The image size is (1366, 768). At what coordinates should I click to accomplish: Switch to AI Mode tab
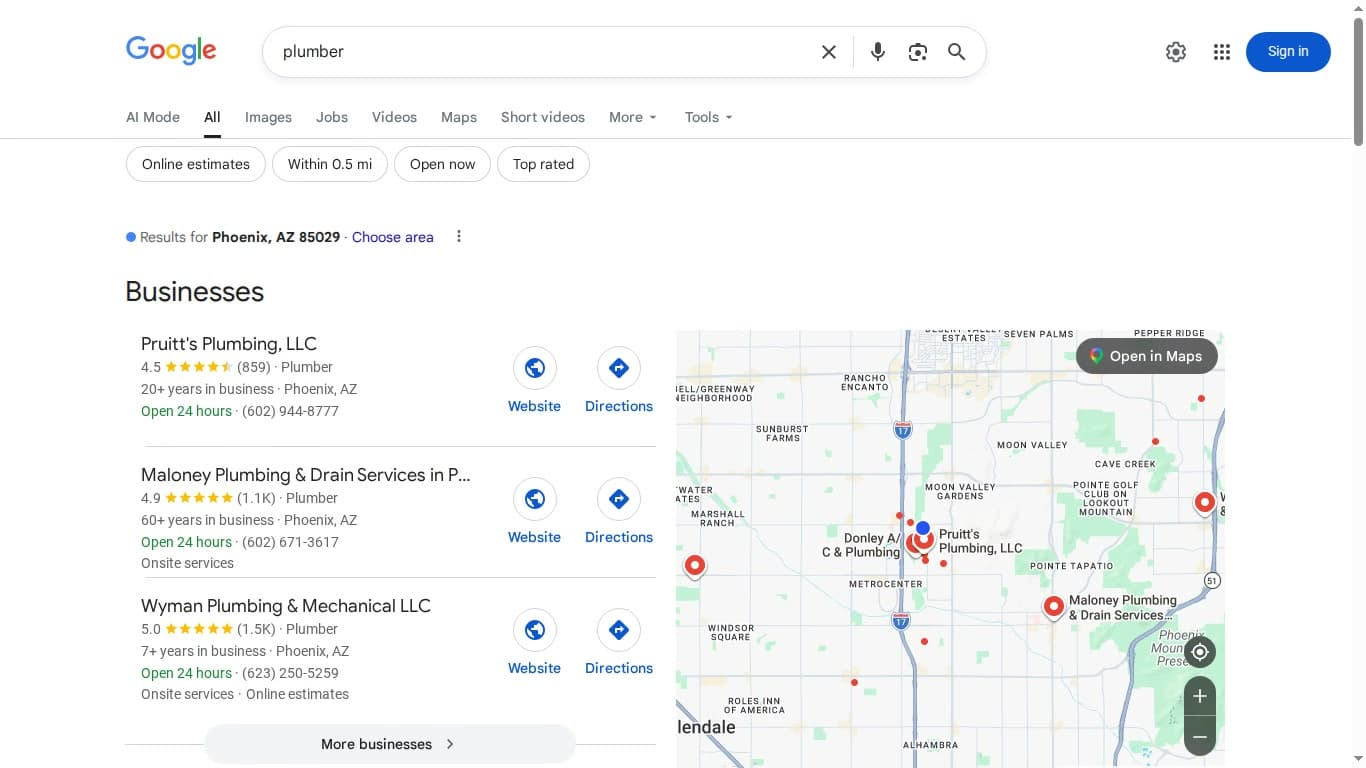(153, 117)
